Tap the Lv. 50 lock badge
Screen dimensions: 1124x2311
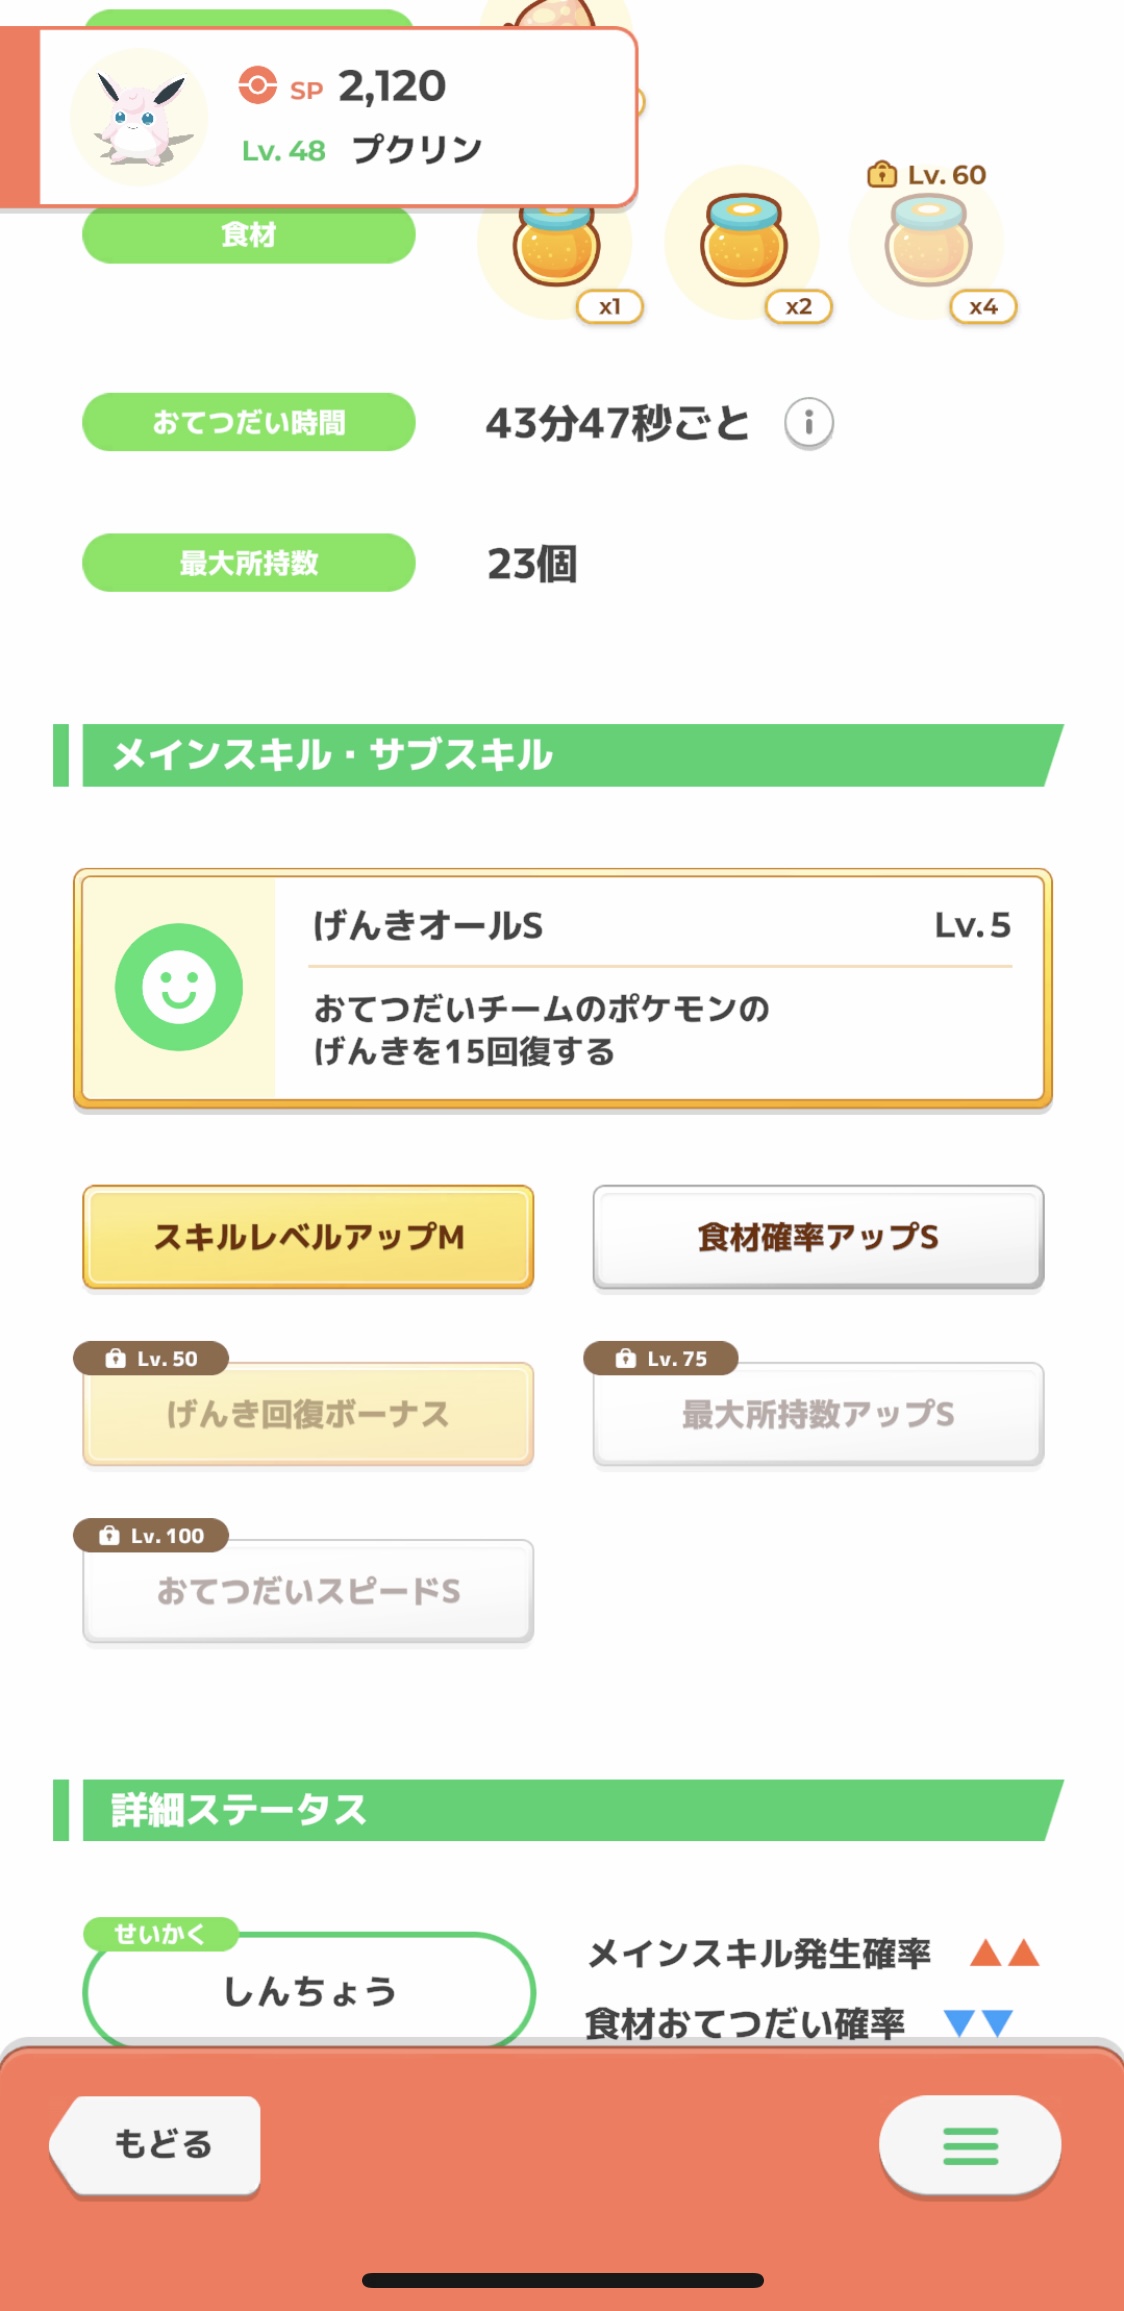click(151, 1358)
